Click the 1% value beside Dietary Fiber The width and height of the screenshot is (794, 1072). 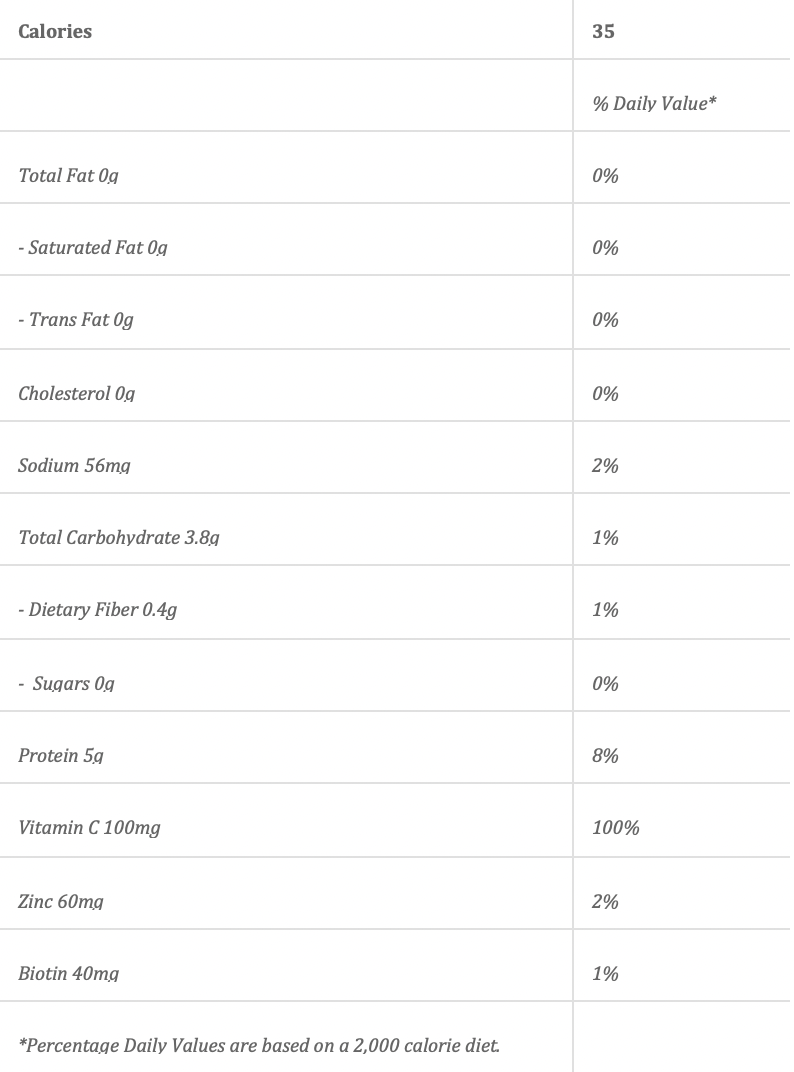tap(605, 610)
